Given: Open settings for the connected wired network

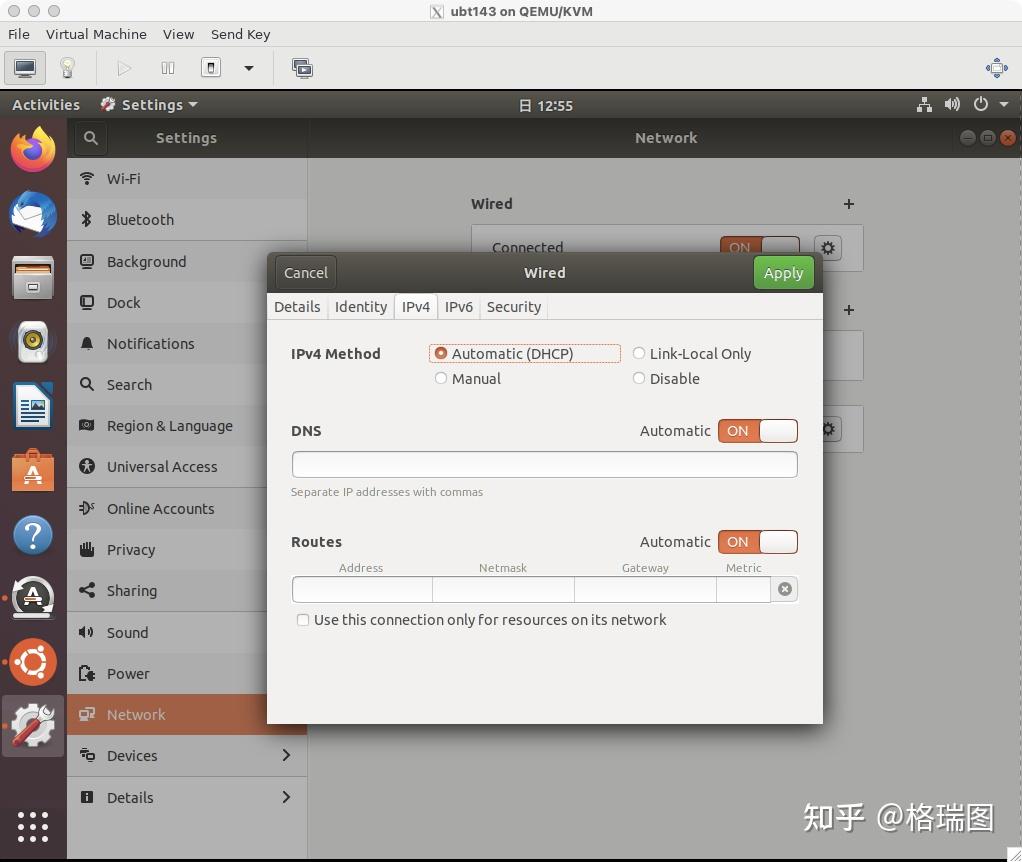Looking at the screenshot, I should coord(827,247).
